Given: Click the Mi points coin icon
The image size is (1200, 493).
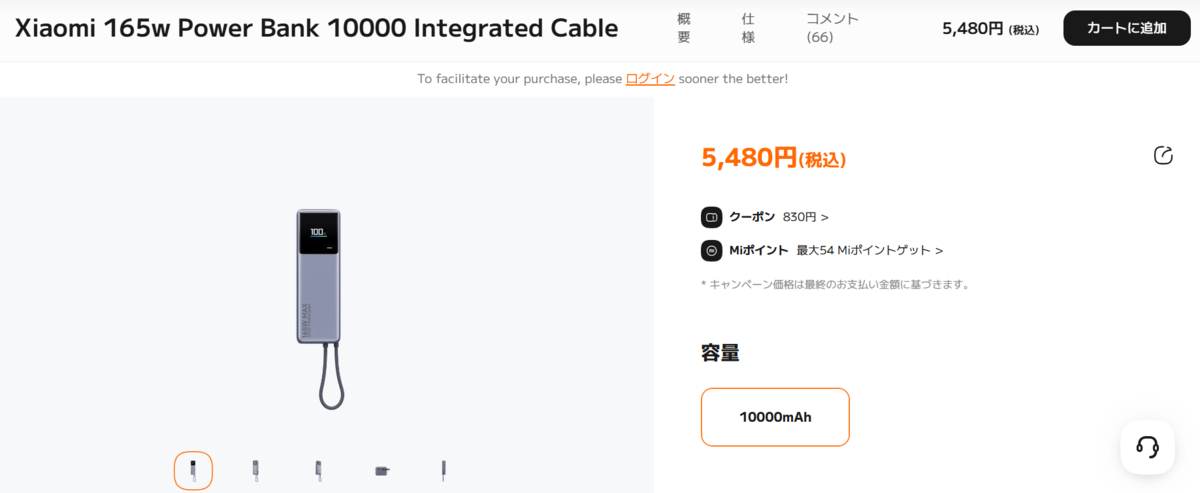Looking at the screenshot, I should pyautogui.click(x=711, y=250).
